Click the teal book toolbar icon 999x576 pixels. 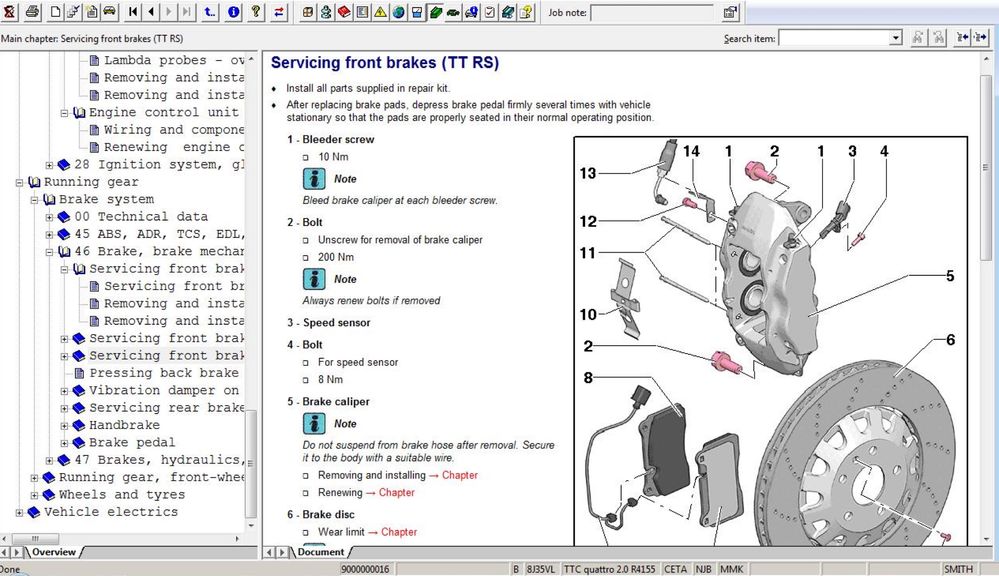(508, 11)
